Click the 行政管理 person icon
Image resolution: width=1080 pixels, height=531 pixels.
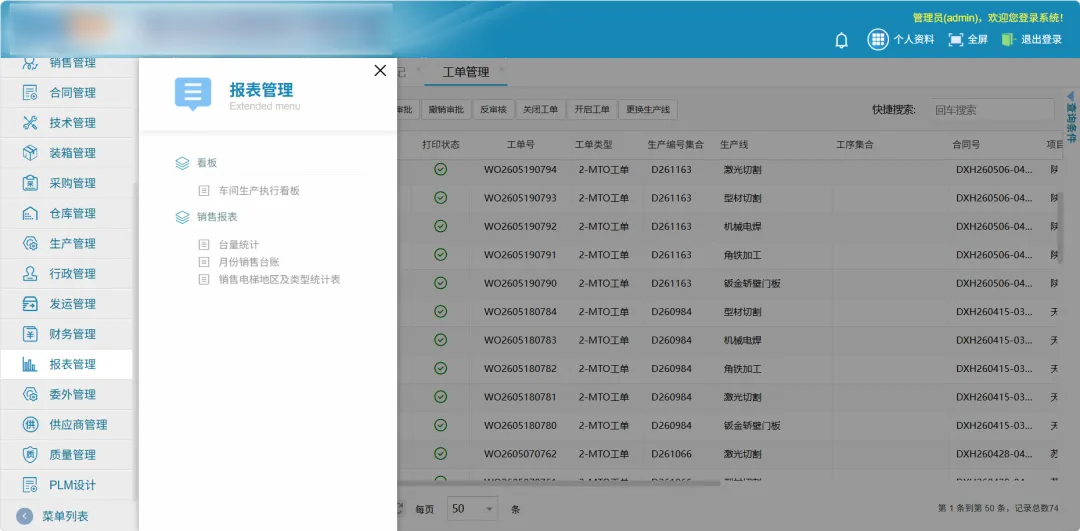click(30, 273)
